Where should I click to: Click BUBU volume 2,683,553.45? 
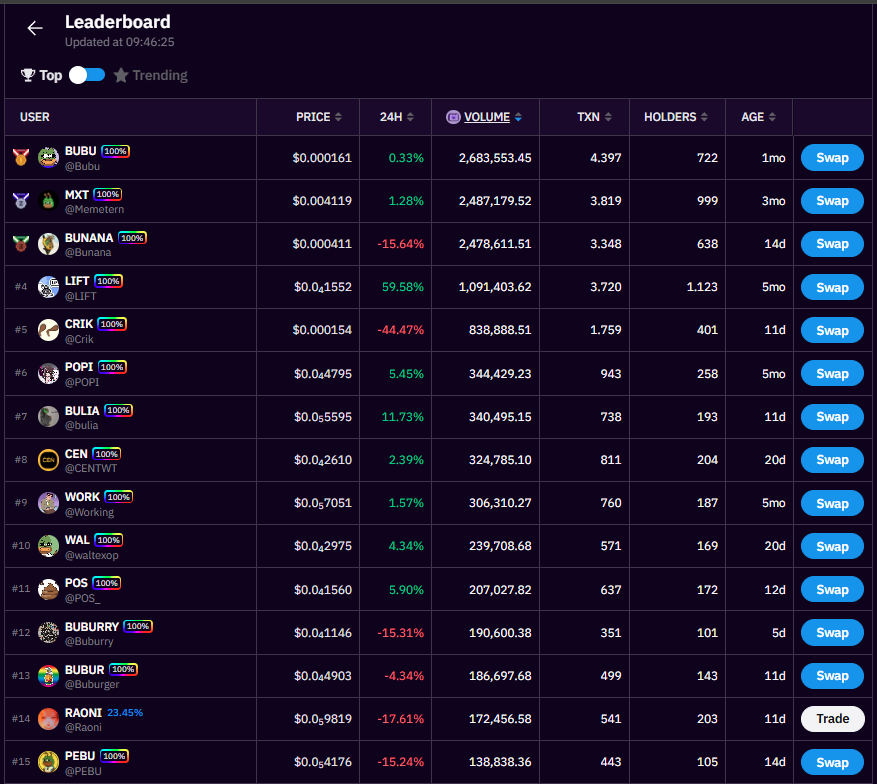tap(495, 158)
